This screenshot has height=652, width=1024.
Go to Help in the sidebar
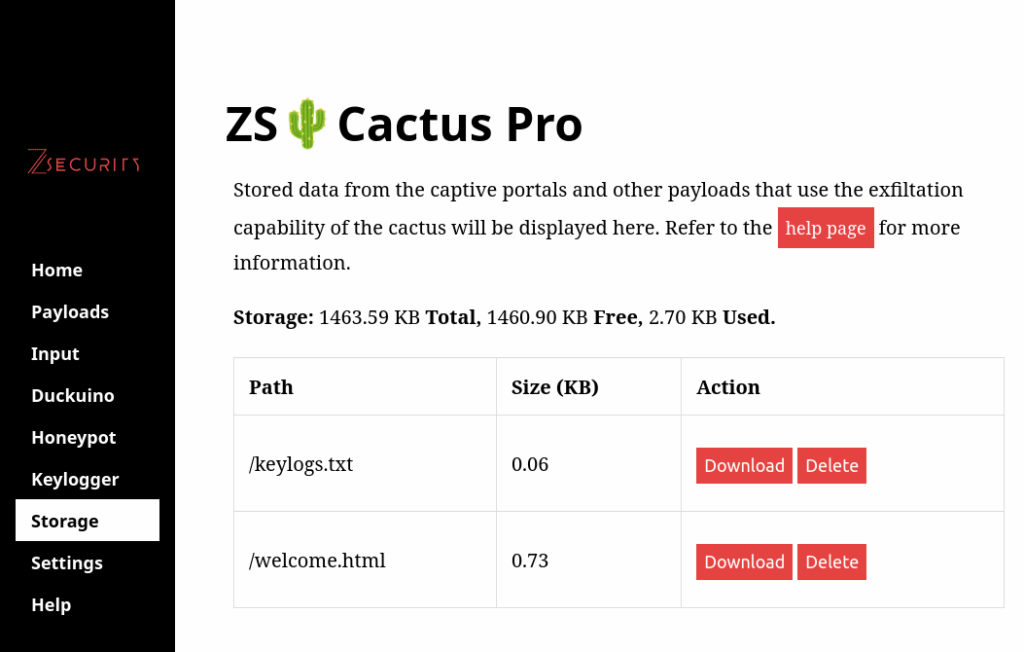[51, 605]
